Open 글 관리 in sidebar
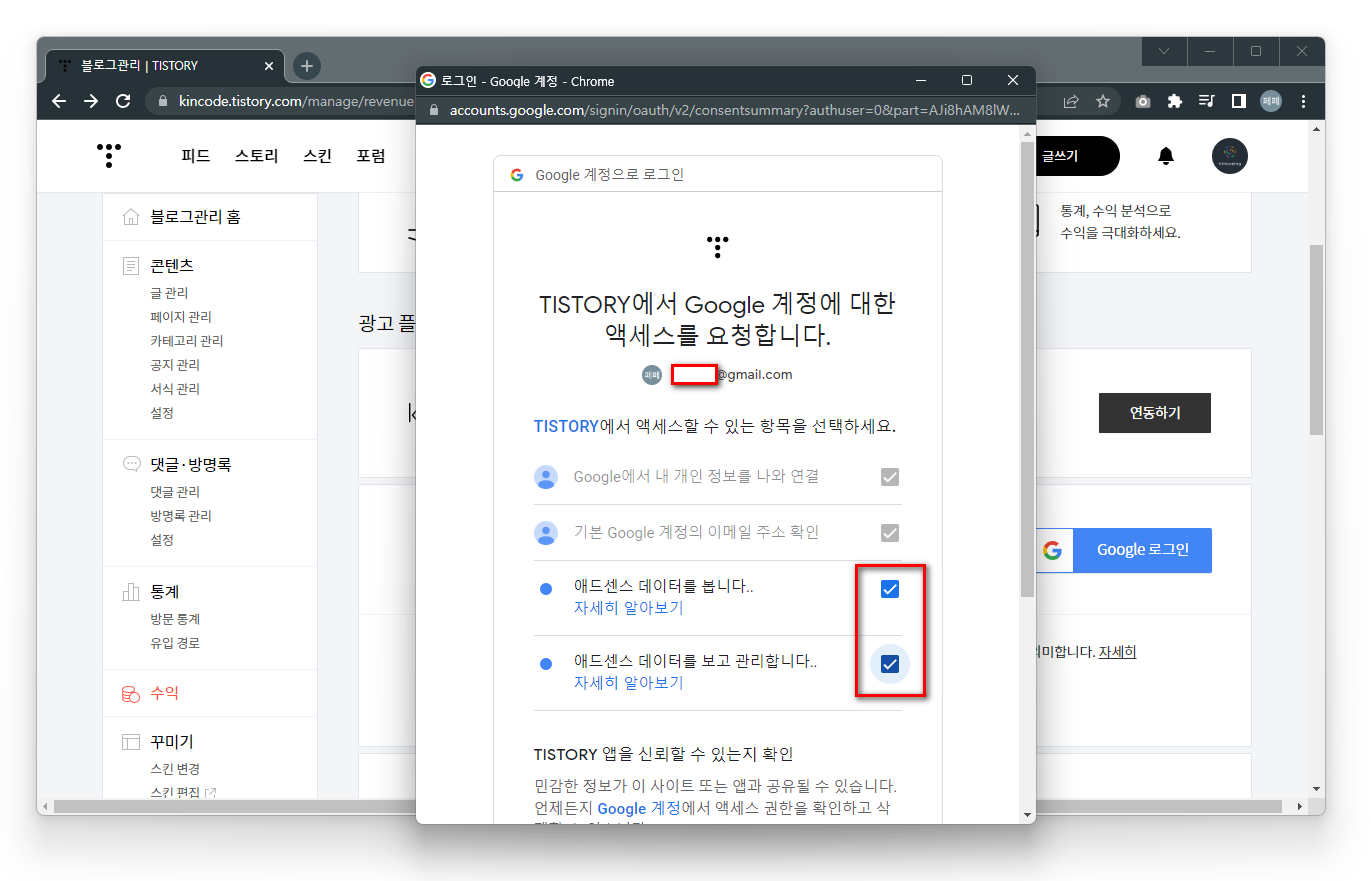Image resolution: width=1371 pixels, height=881 pixels. pos(169,293)
